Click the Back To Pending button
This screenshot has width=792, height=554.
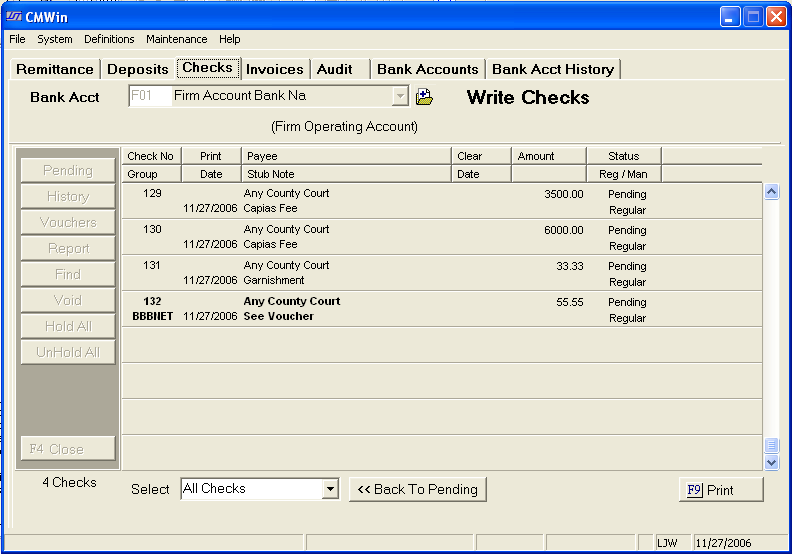tap(417, 489)
